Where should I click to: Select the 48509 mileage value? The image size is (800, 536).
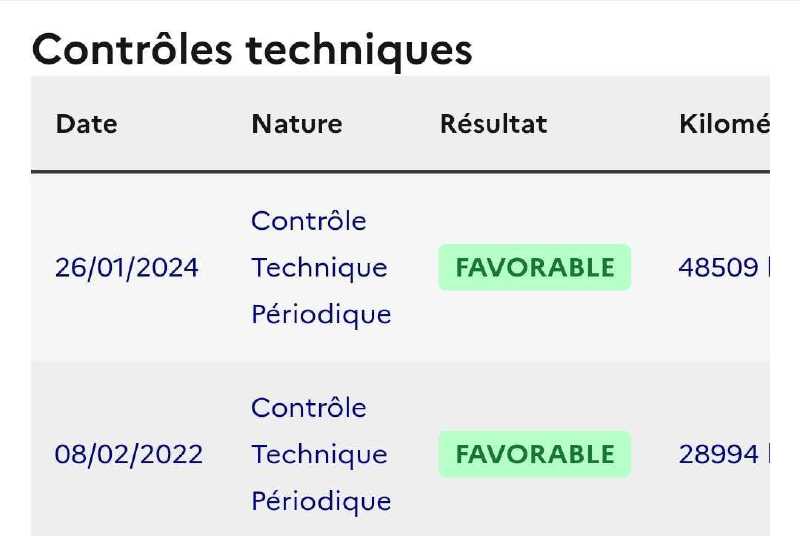pyautogui.click(x=718, y=267)
